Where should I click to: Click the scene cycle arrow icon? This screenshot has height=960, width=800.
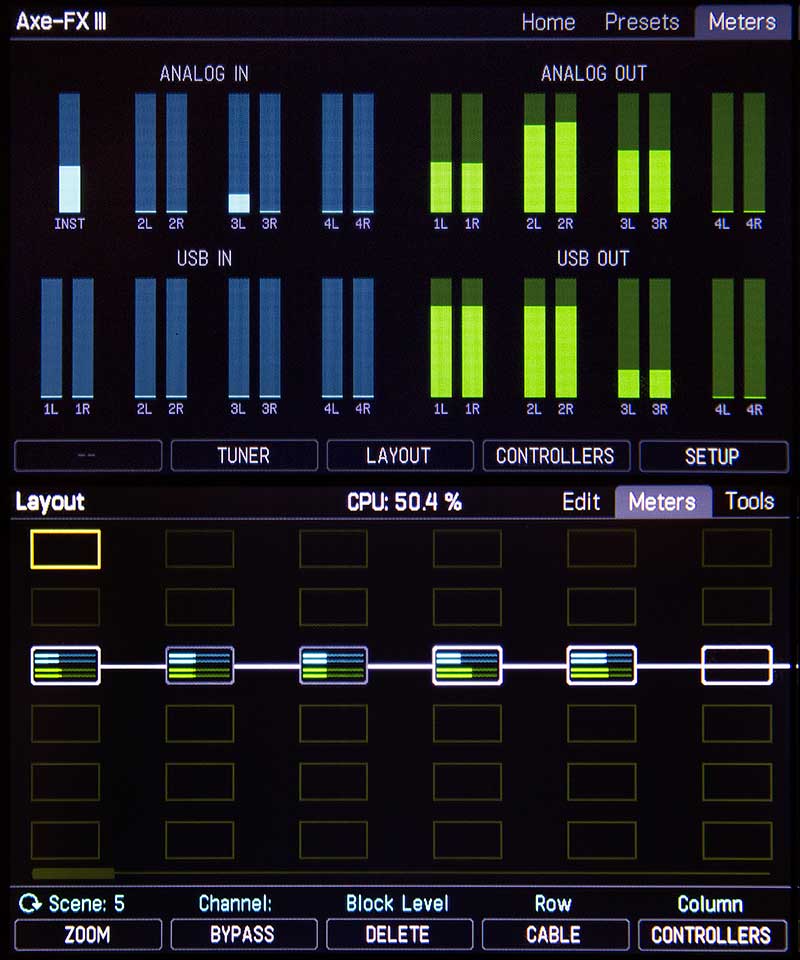[29, 903]
